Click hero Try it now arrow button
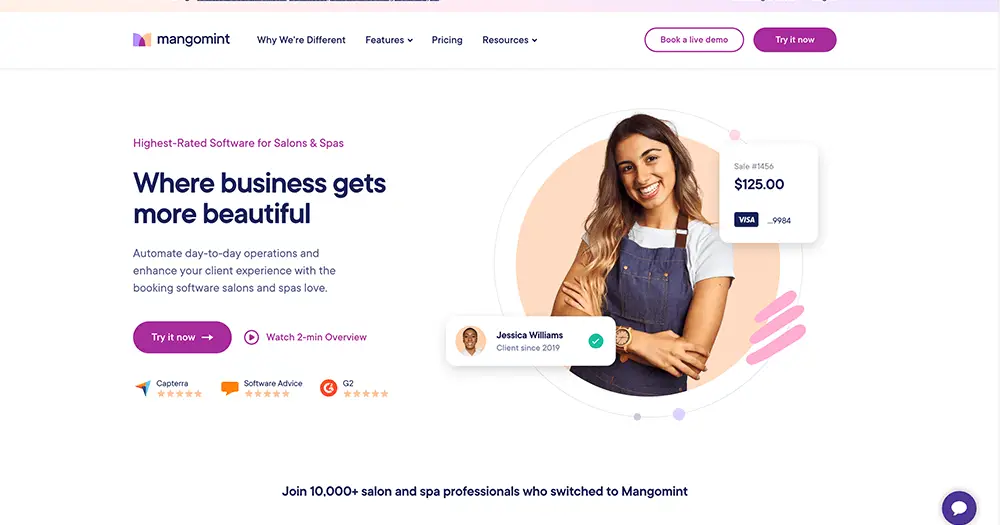Viewport: 1000px width, 525px height. pos(182,337)
